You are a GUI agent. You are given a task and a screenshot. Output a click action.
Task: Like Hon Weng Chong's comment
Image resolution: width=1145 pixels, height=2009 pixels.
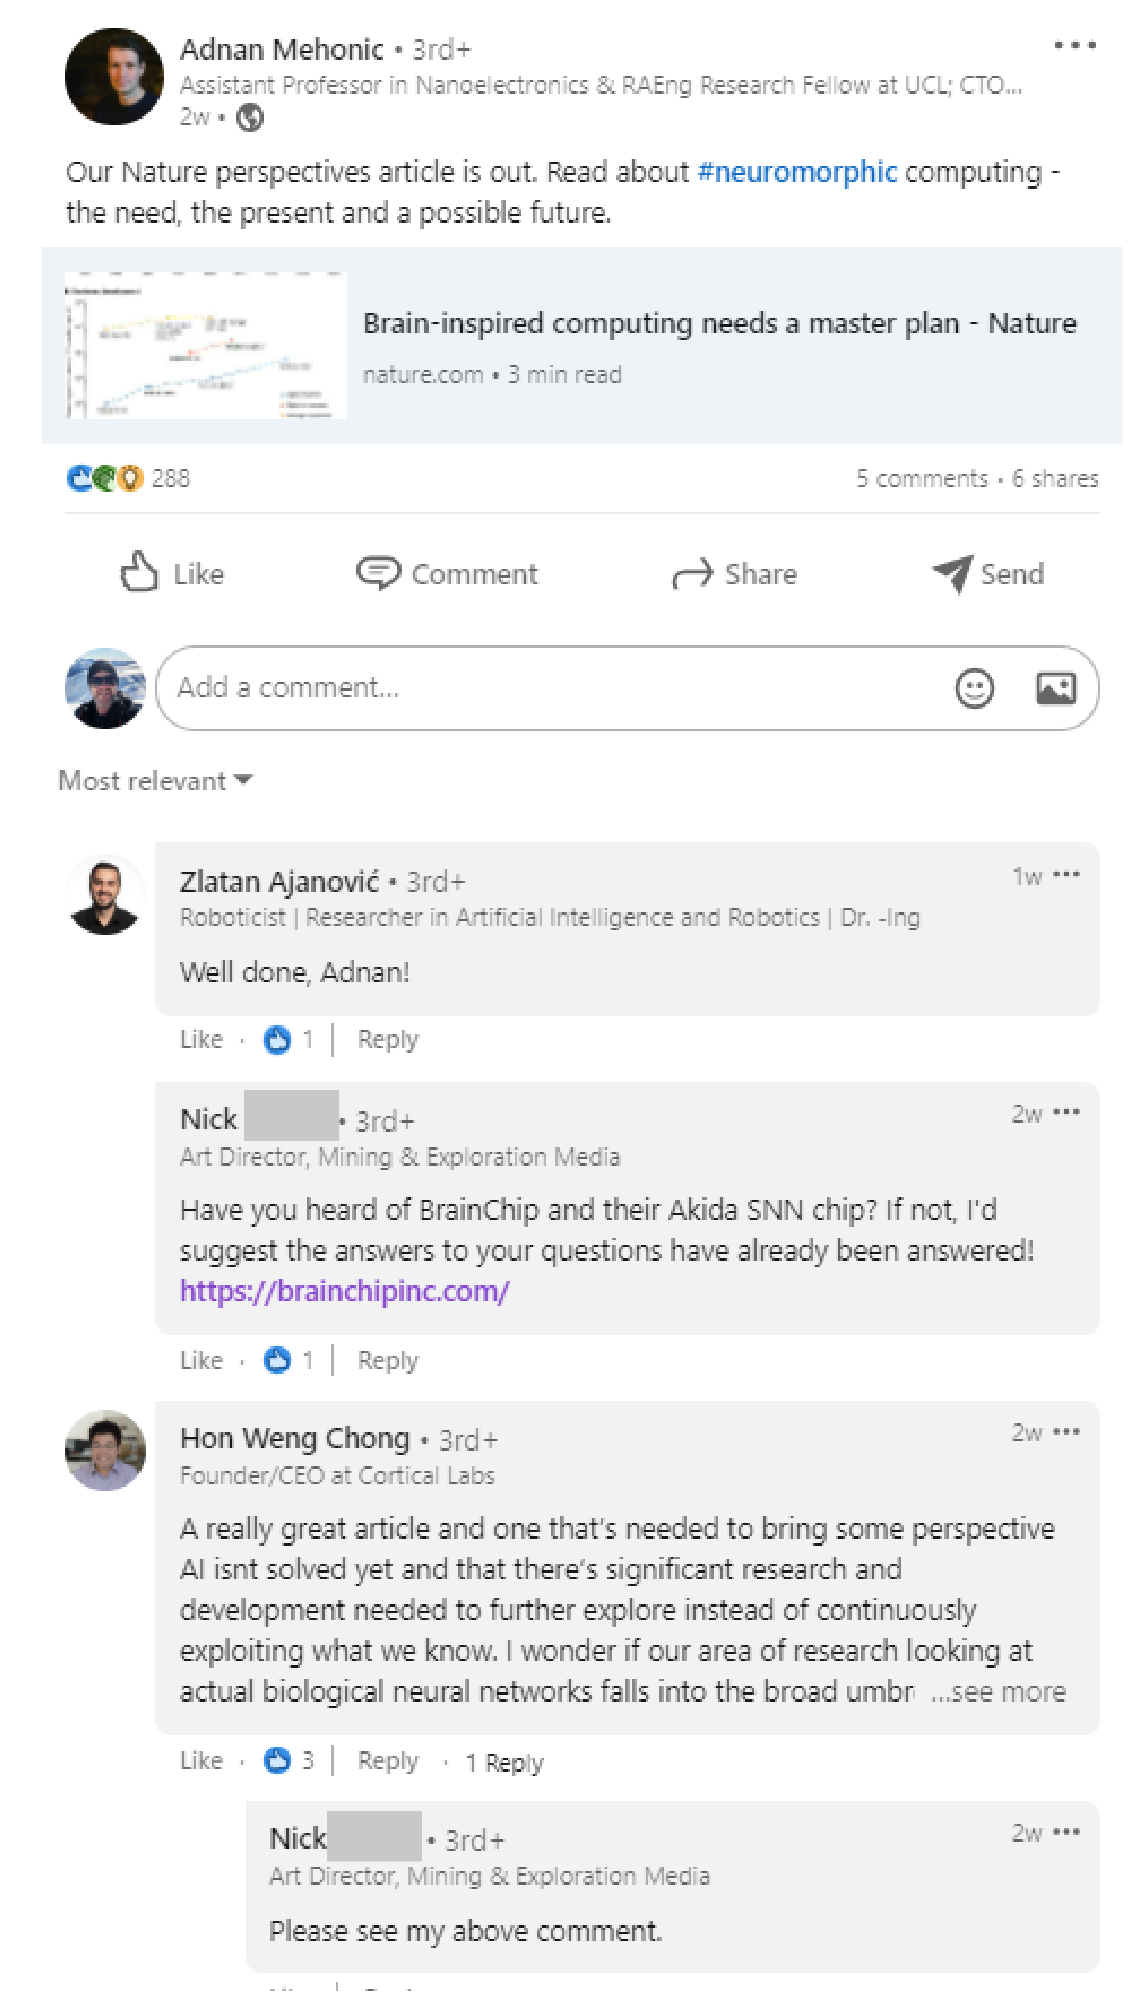click(x=201, y=1761)
